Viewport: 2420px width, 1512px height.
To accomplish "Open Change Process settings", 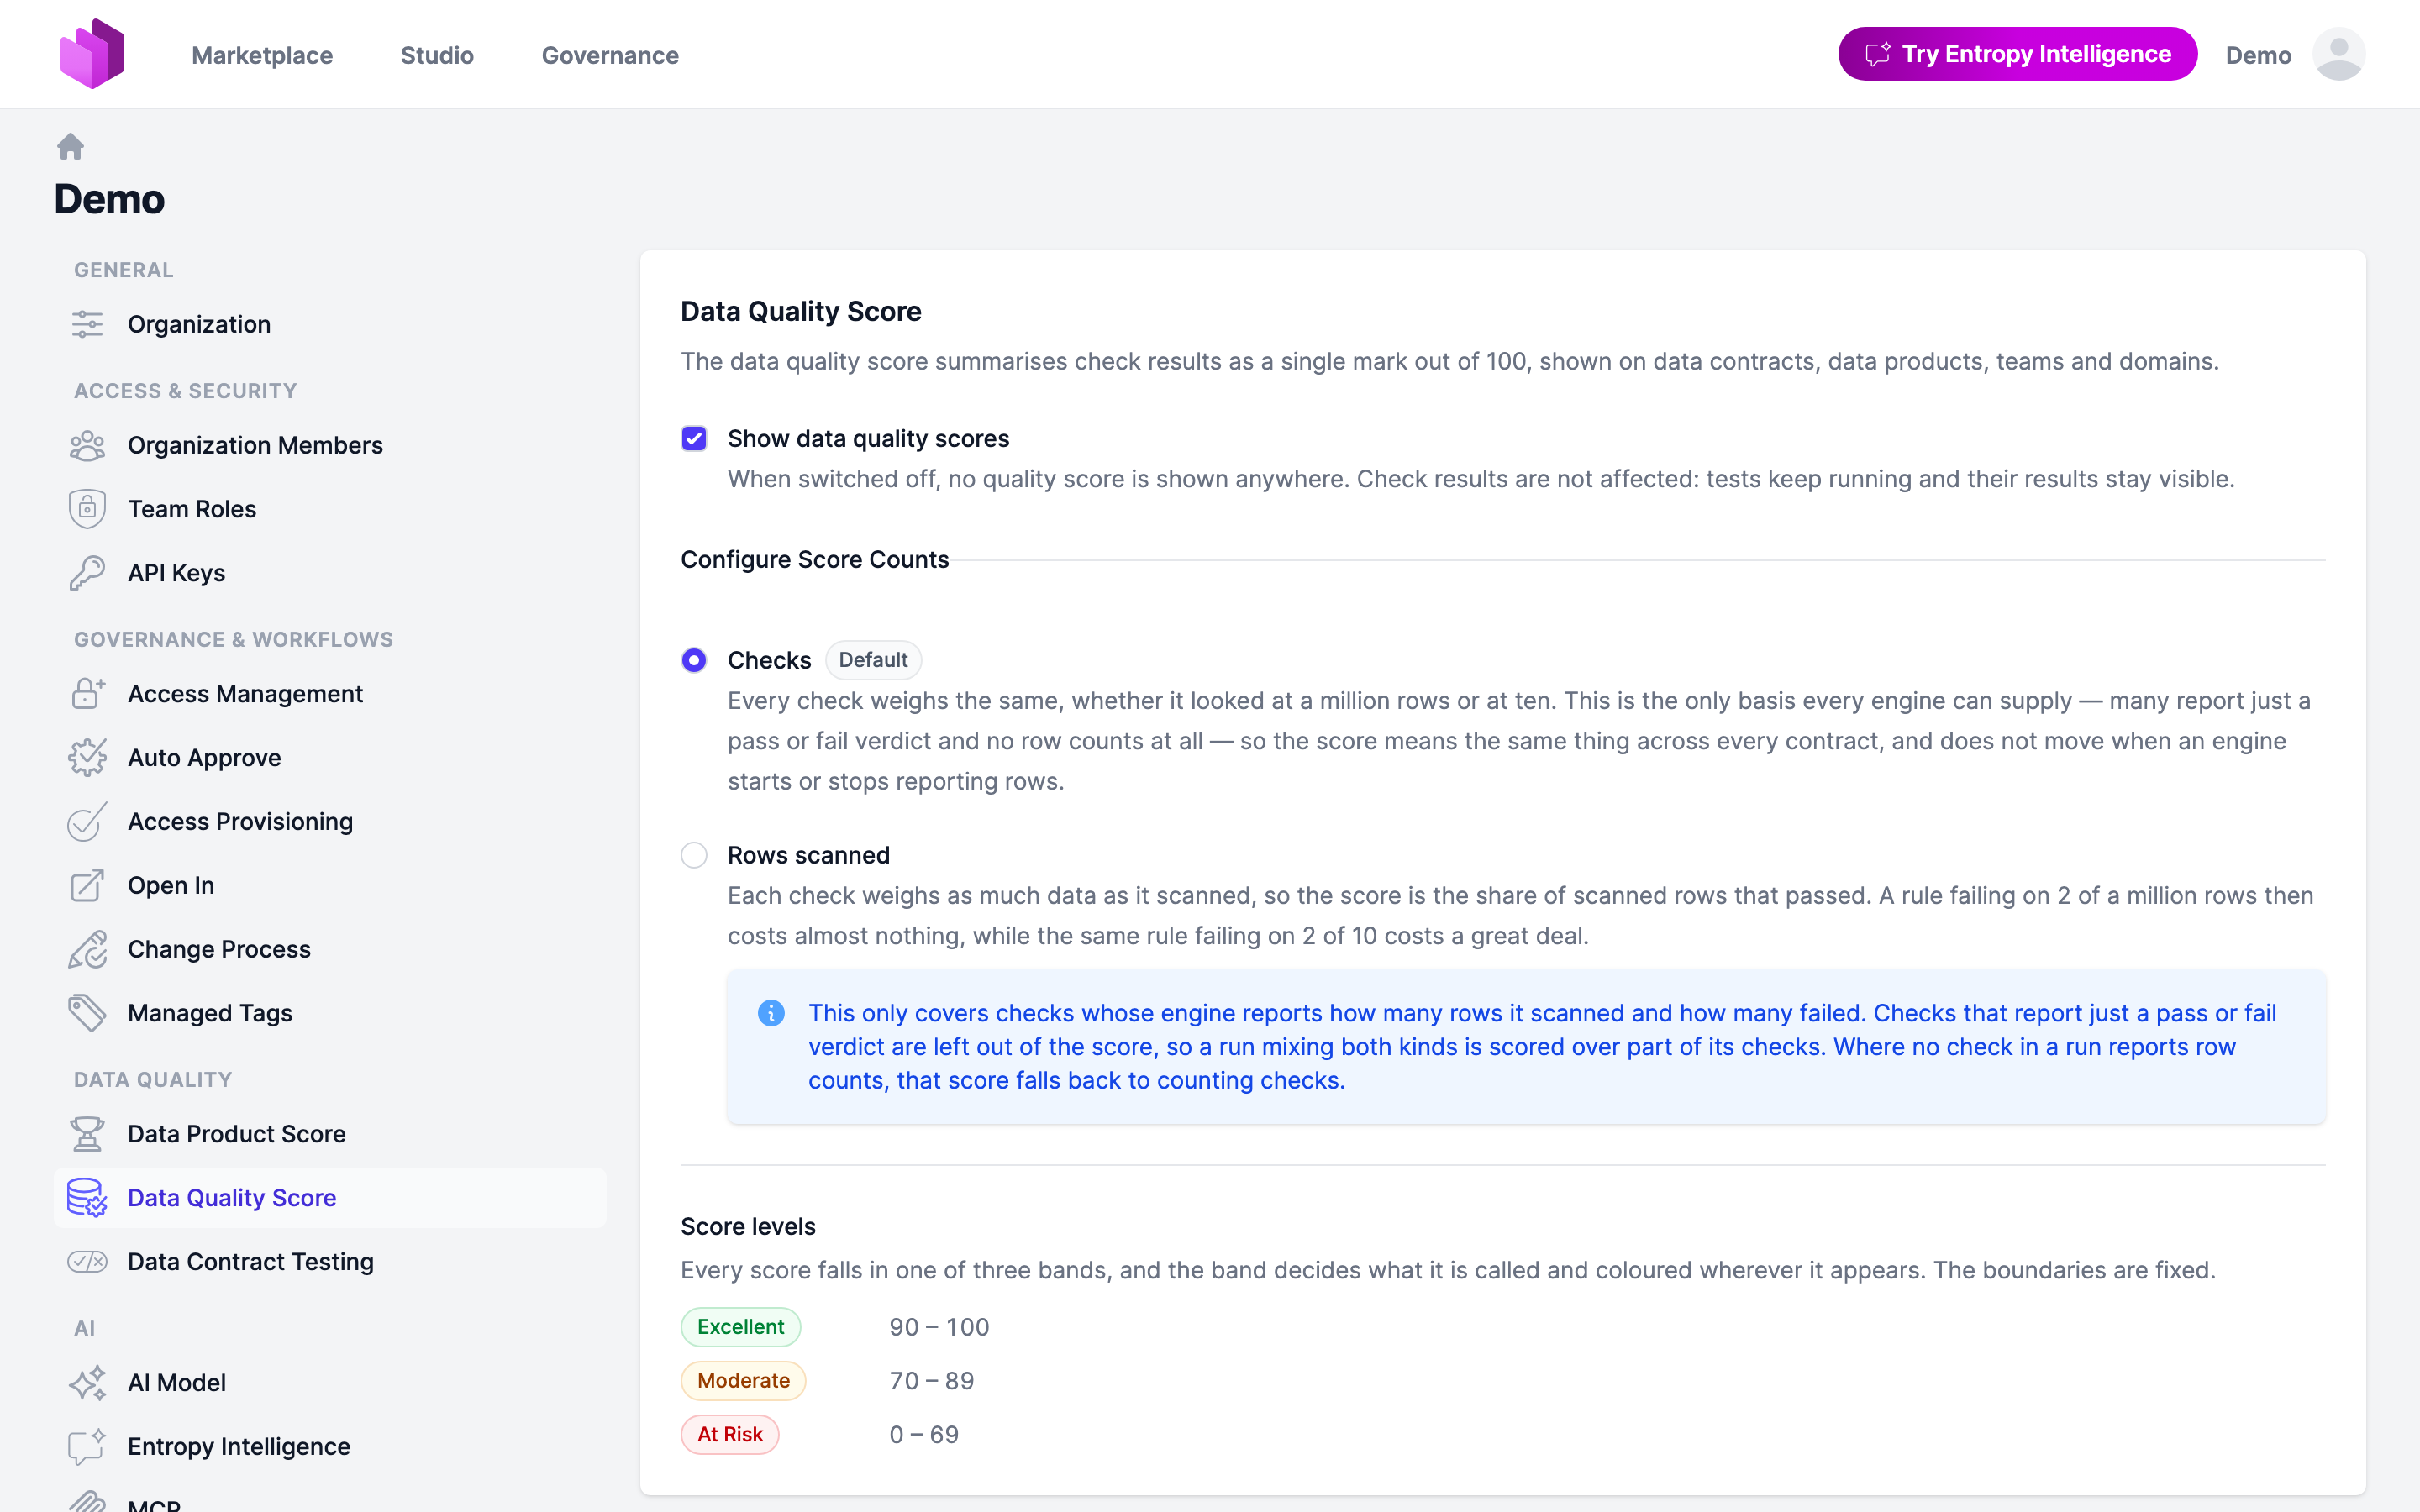I will [x=330, y=950].
